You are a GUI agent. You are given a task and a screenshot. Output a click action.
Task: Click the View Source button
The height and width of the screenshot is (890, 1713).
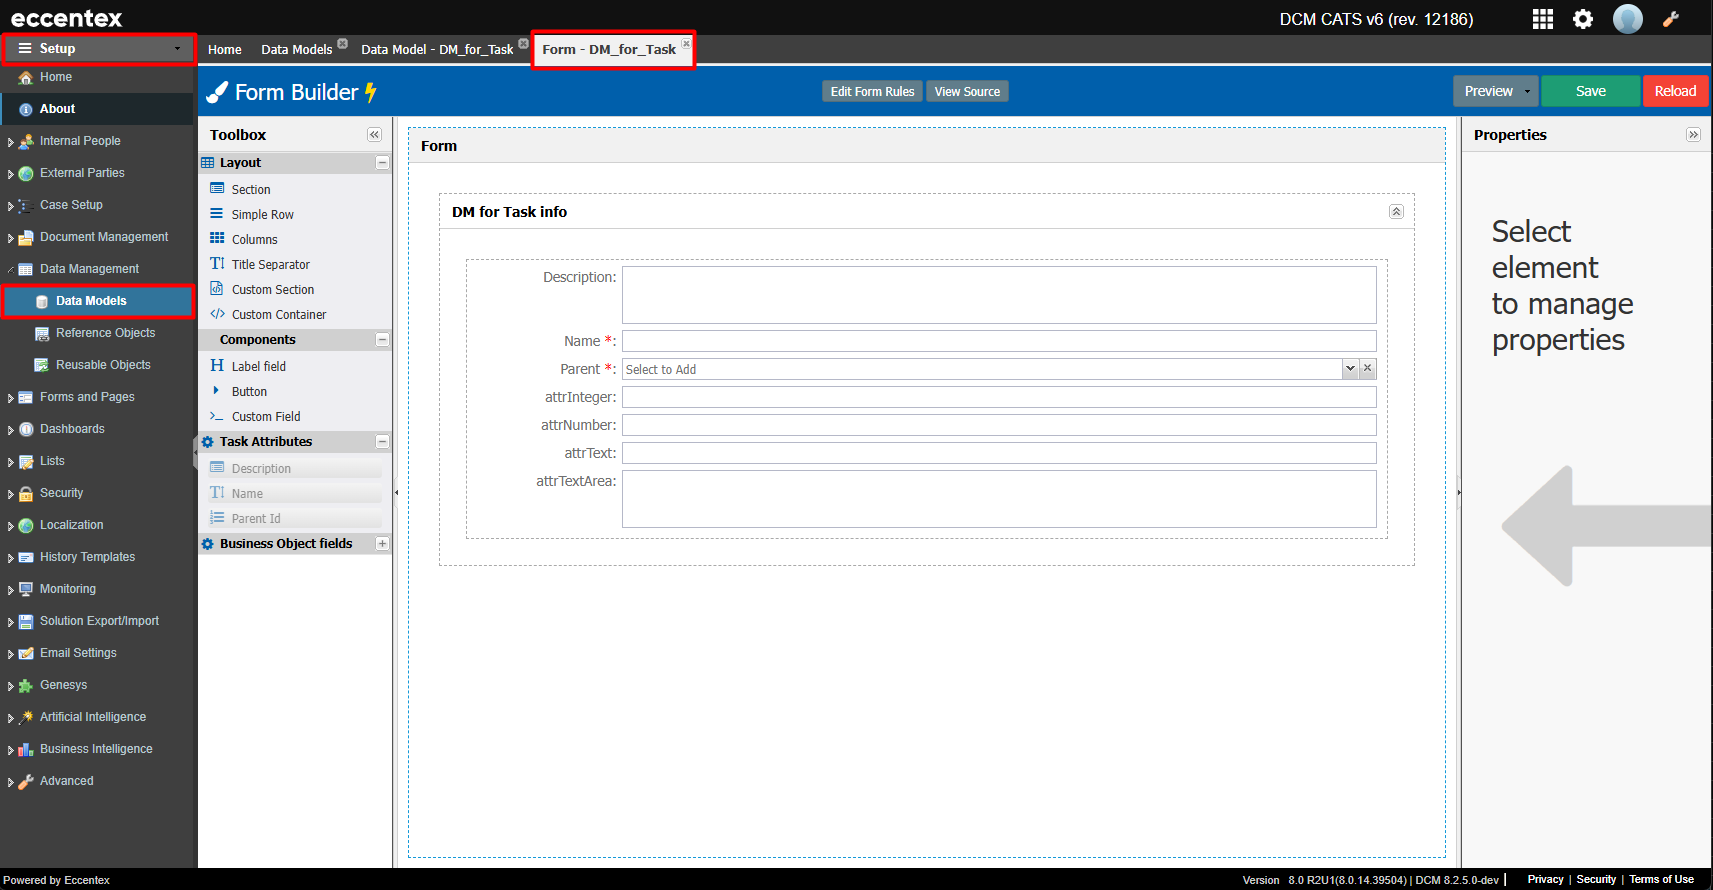(967, 91)
